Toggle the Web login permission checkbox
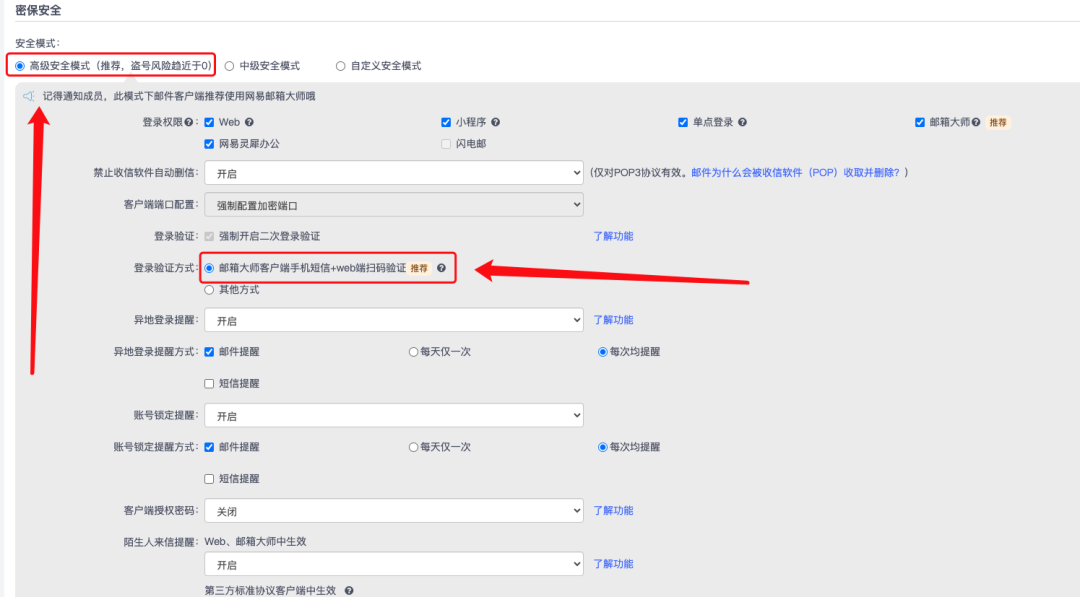Screen dimensions: 1080x597 pos(209,123)
